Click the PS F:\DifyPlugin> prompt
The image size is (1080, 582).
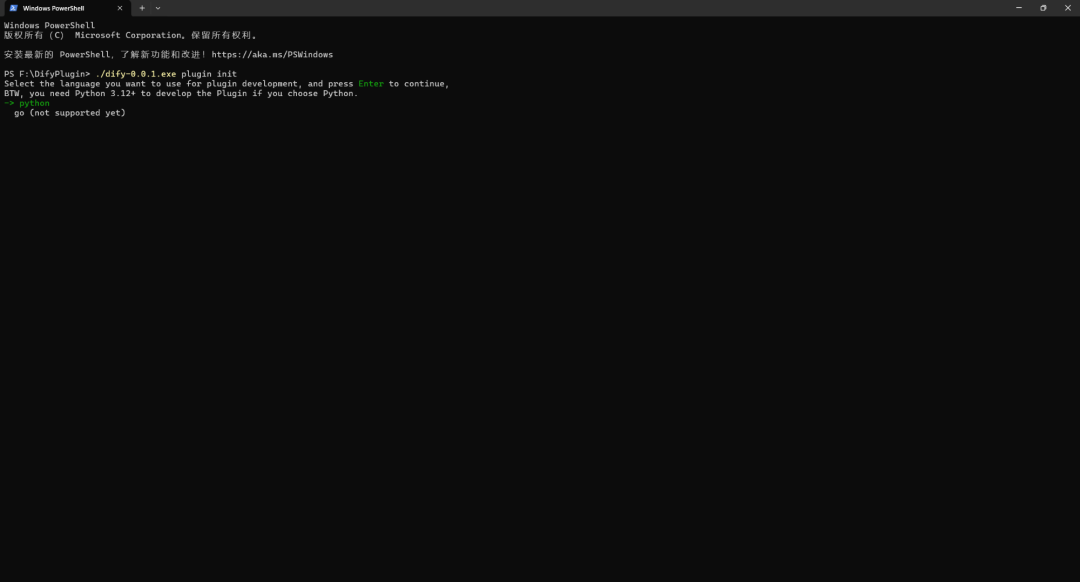(47, 74)
